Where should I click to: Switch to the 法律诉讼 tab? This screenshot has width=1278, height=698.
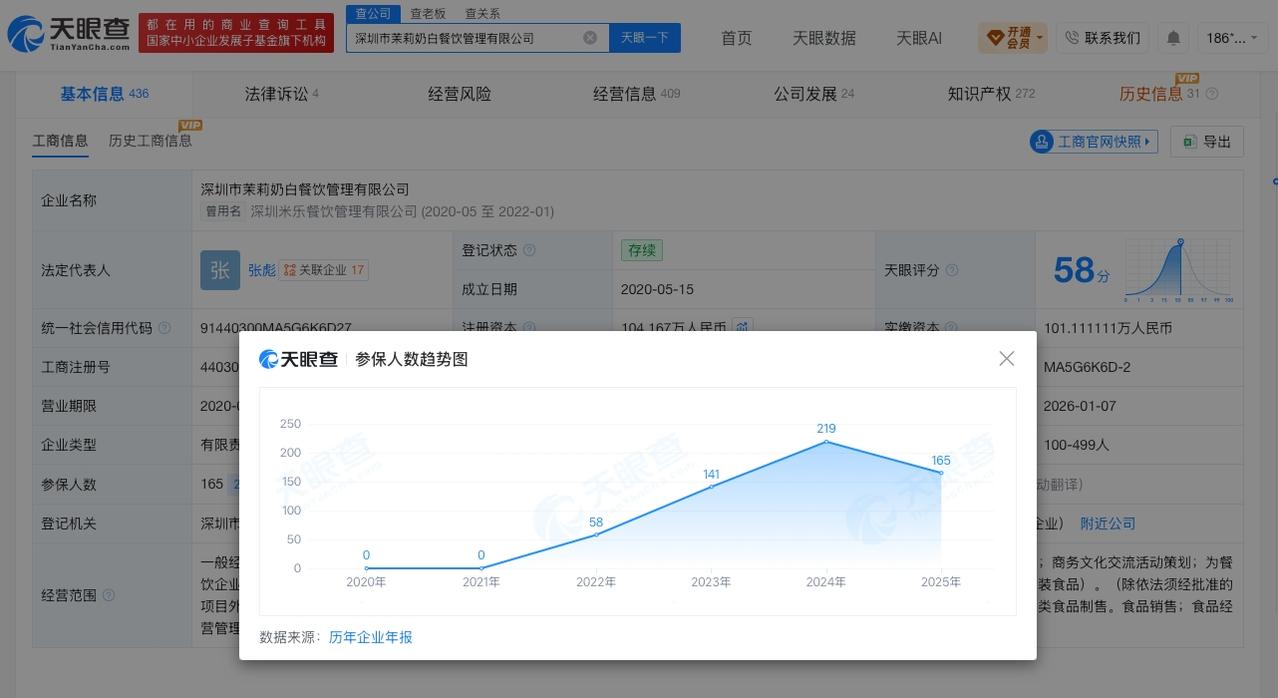(281, 94)
